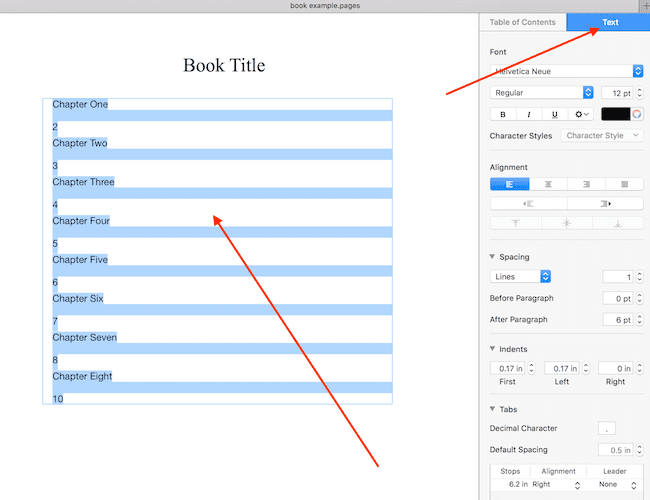Image resolution: width=650 pixels, height=500 pixels.
Task: Click the black text color swatch
Action: click(616, 114)
